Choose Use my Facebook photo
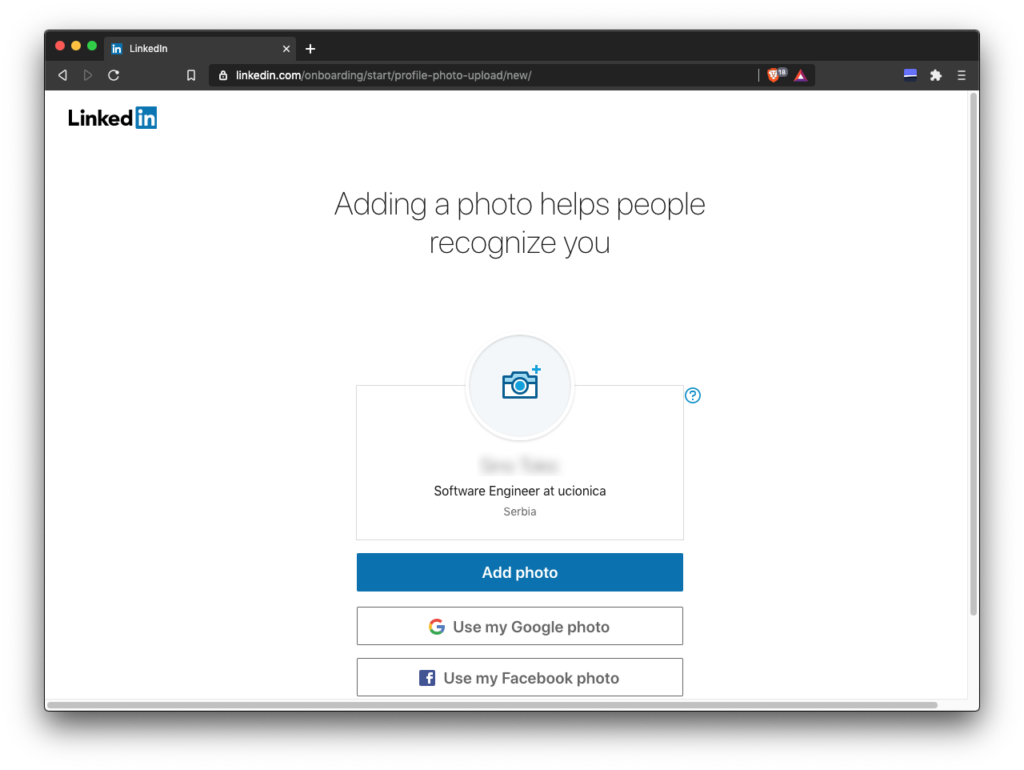Image resolution: width=1024 pixels, height=770 pixels. pyautogui.click(x=520, y=678)
